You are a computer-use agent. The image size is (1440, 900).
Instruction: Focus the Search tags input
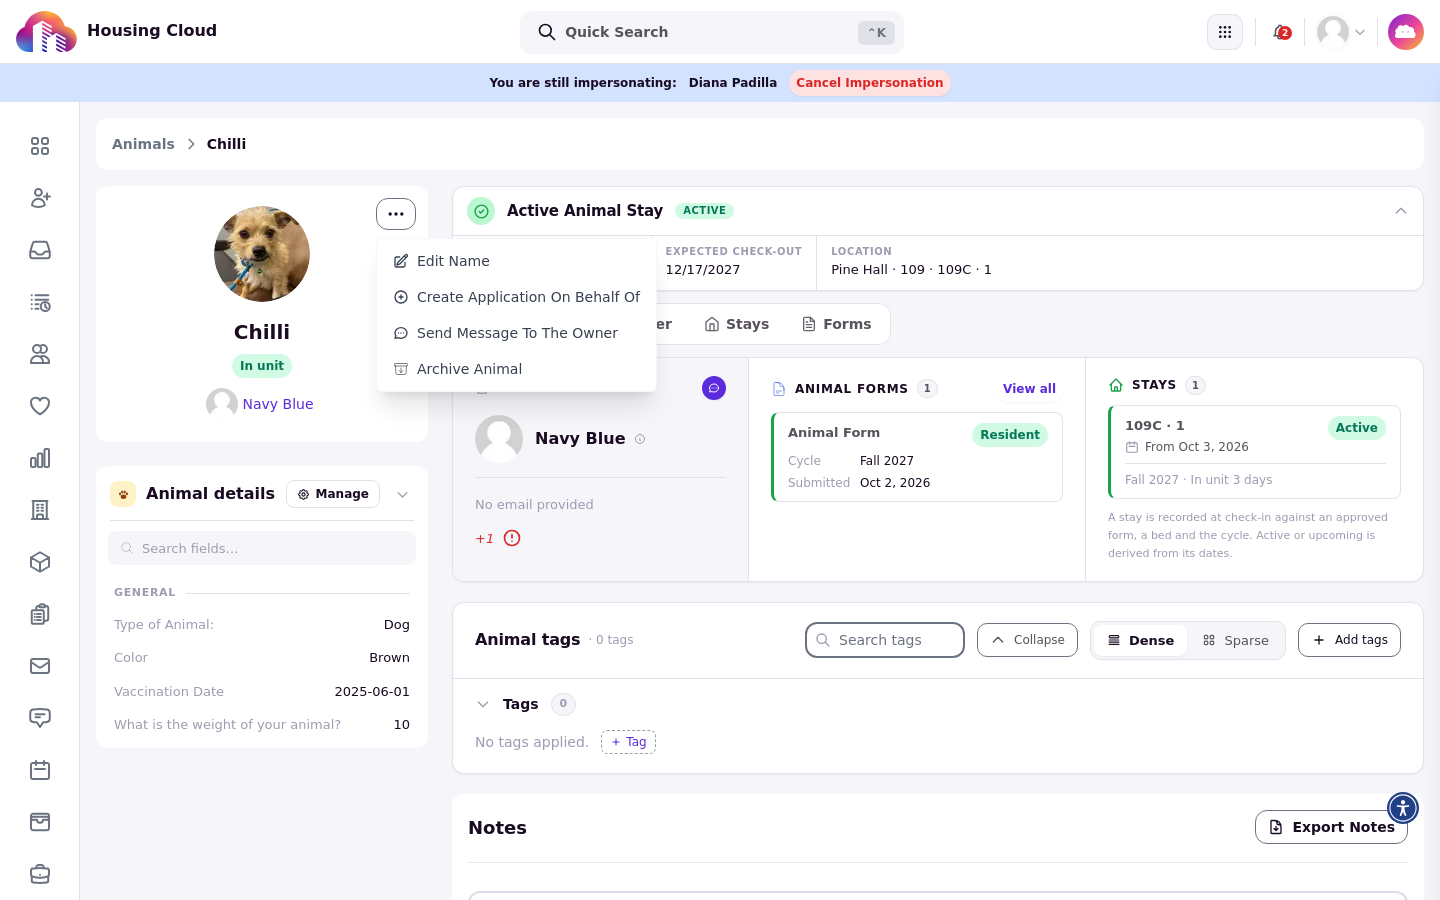coord(885,640)
